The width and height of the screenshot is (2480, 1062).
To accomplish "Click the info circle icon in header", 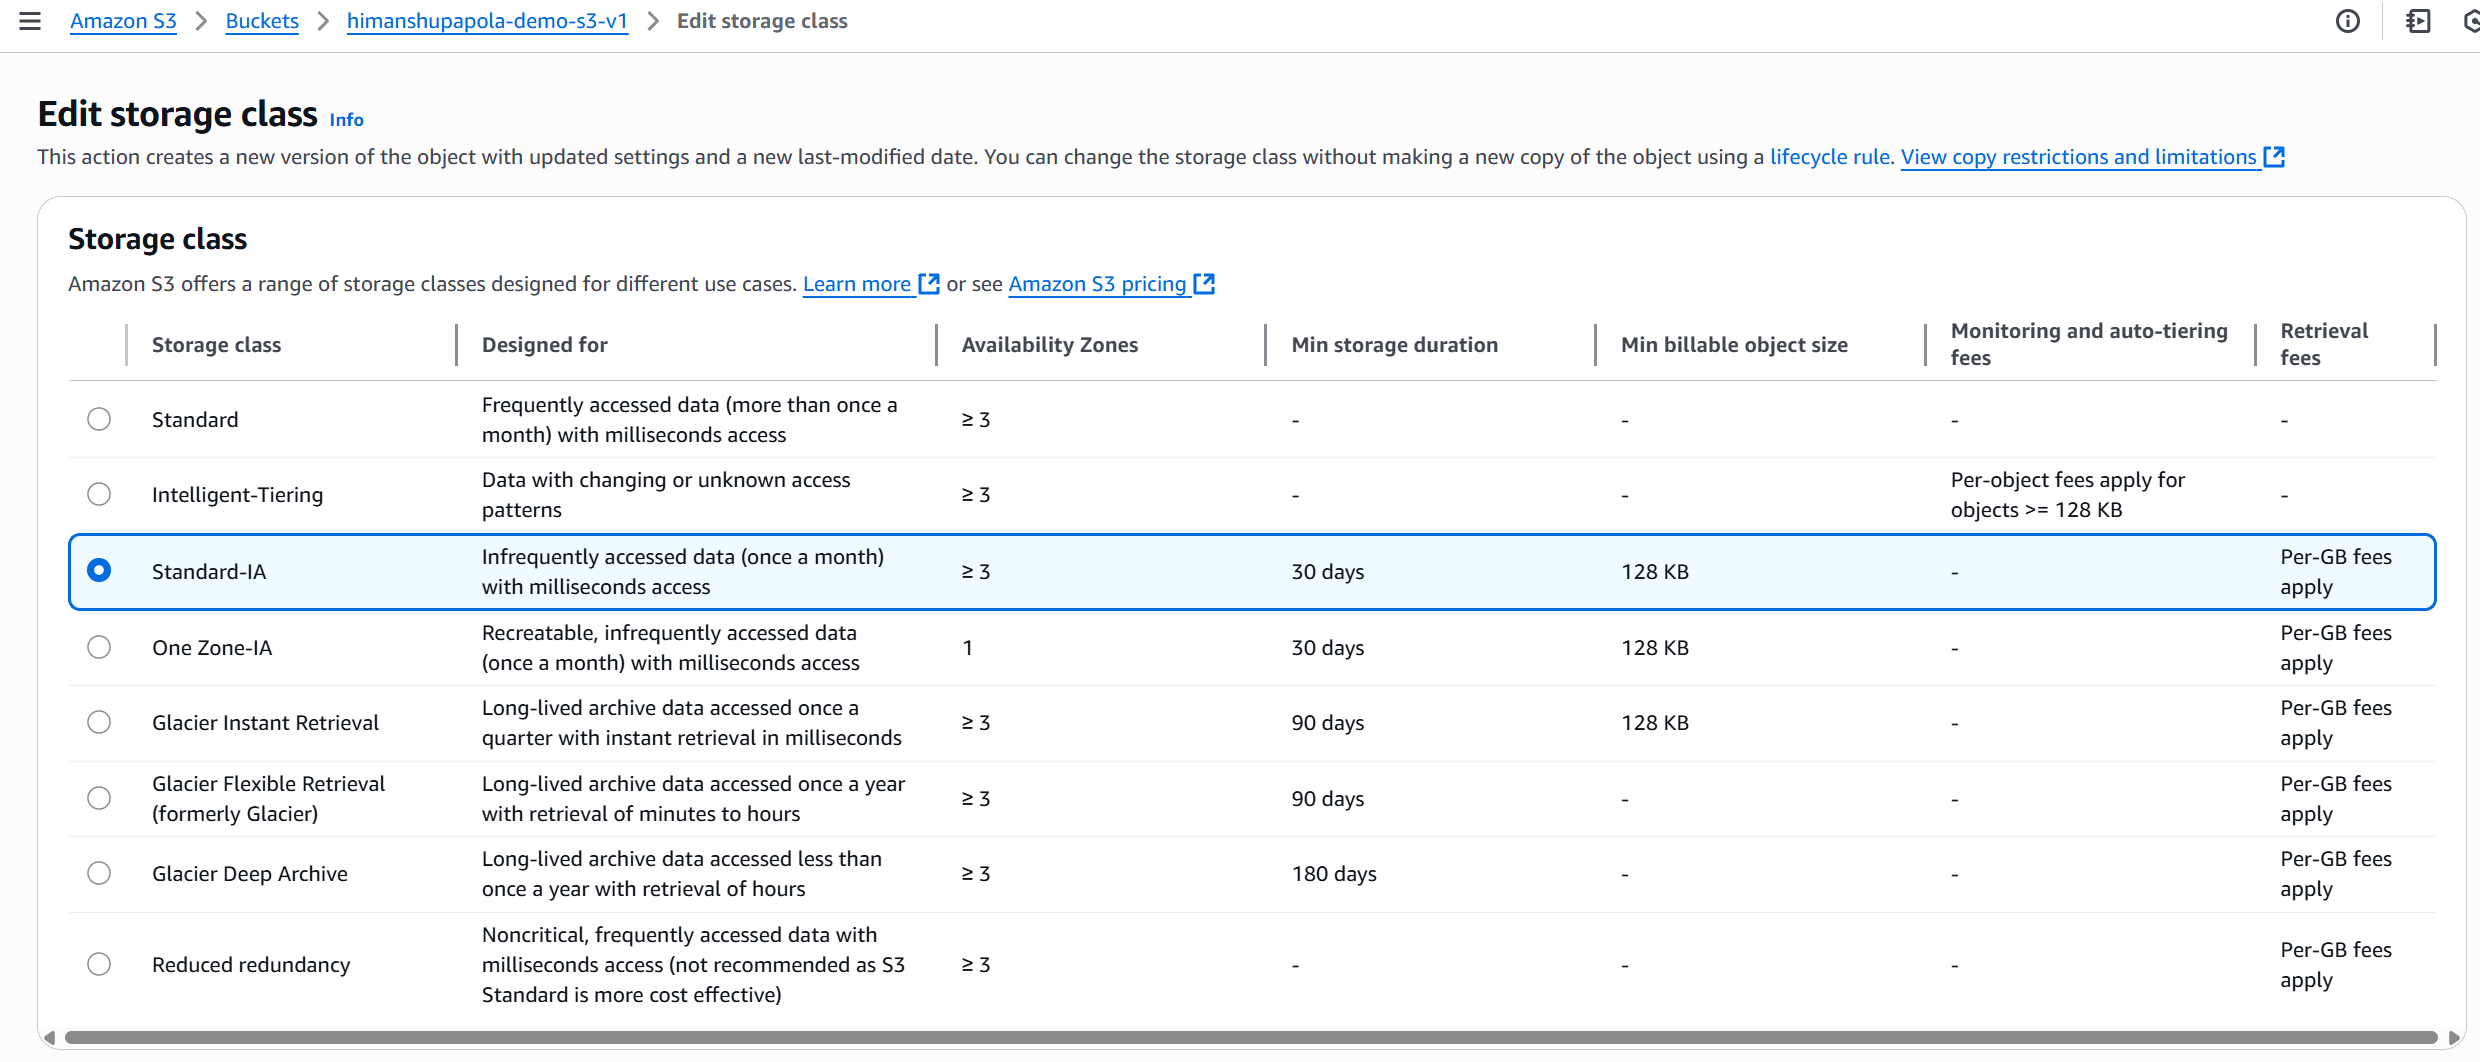I will coord(2347,21).
